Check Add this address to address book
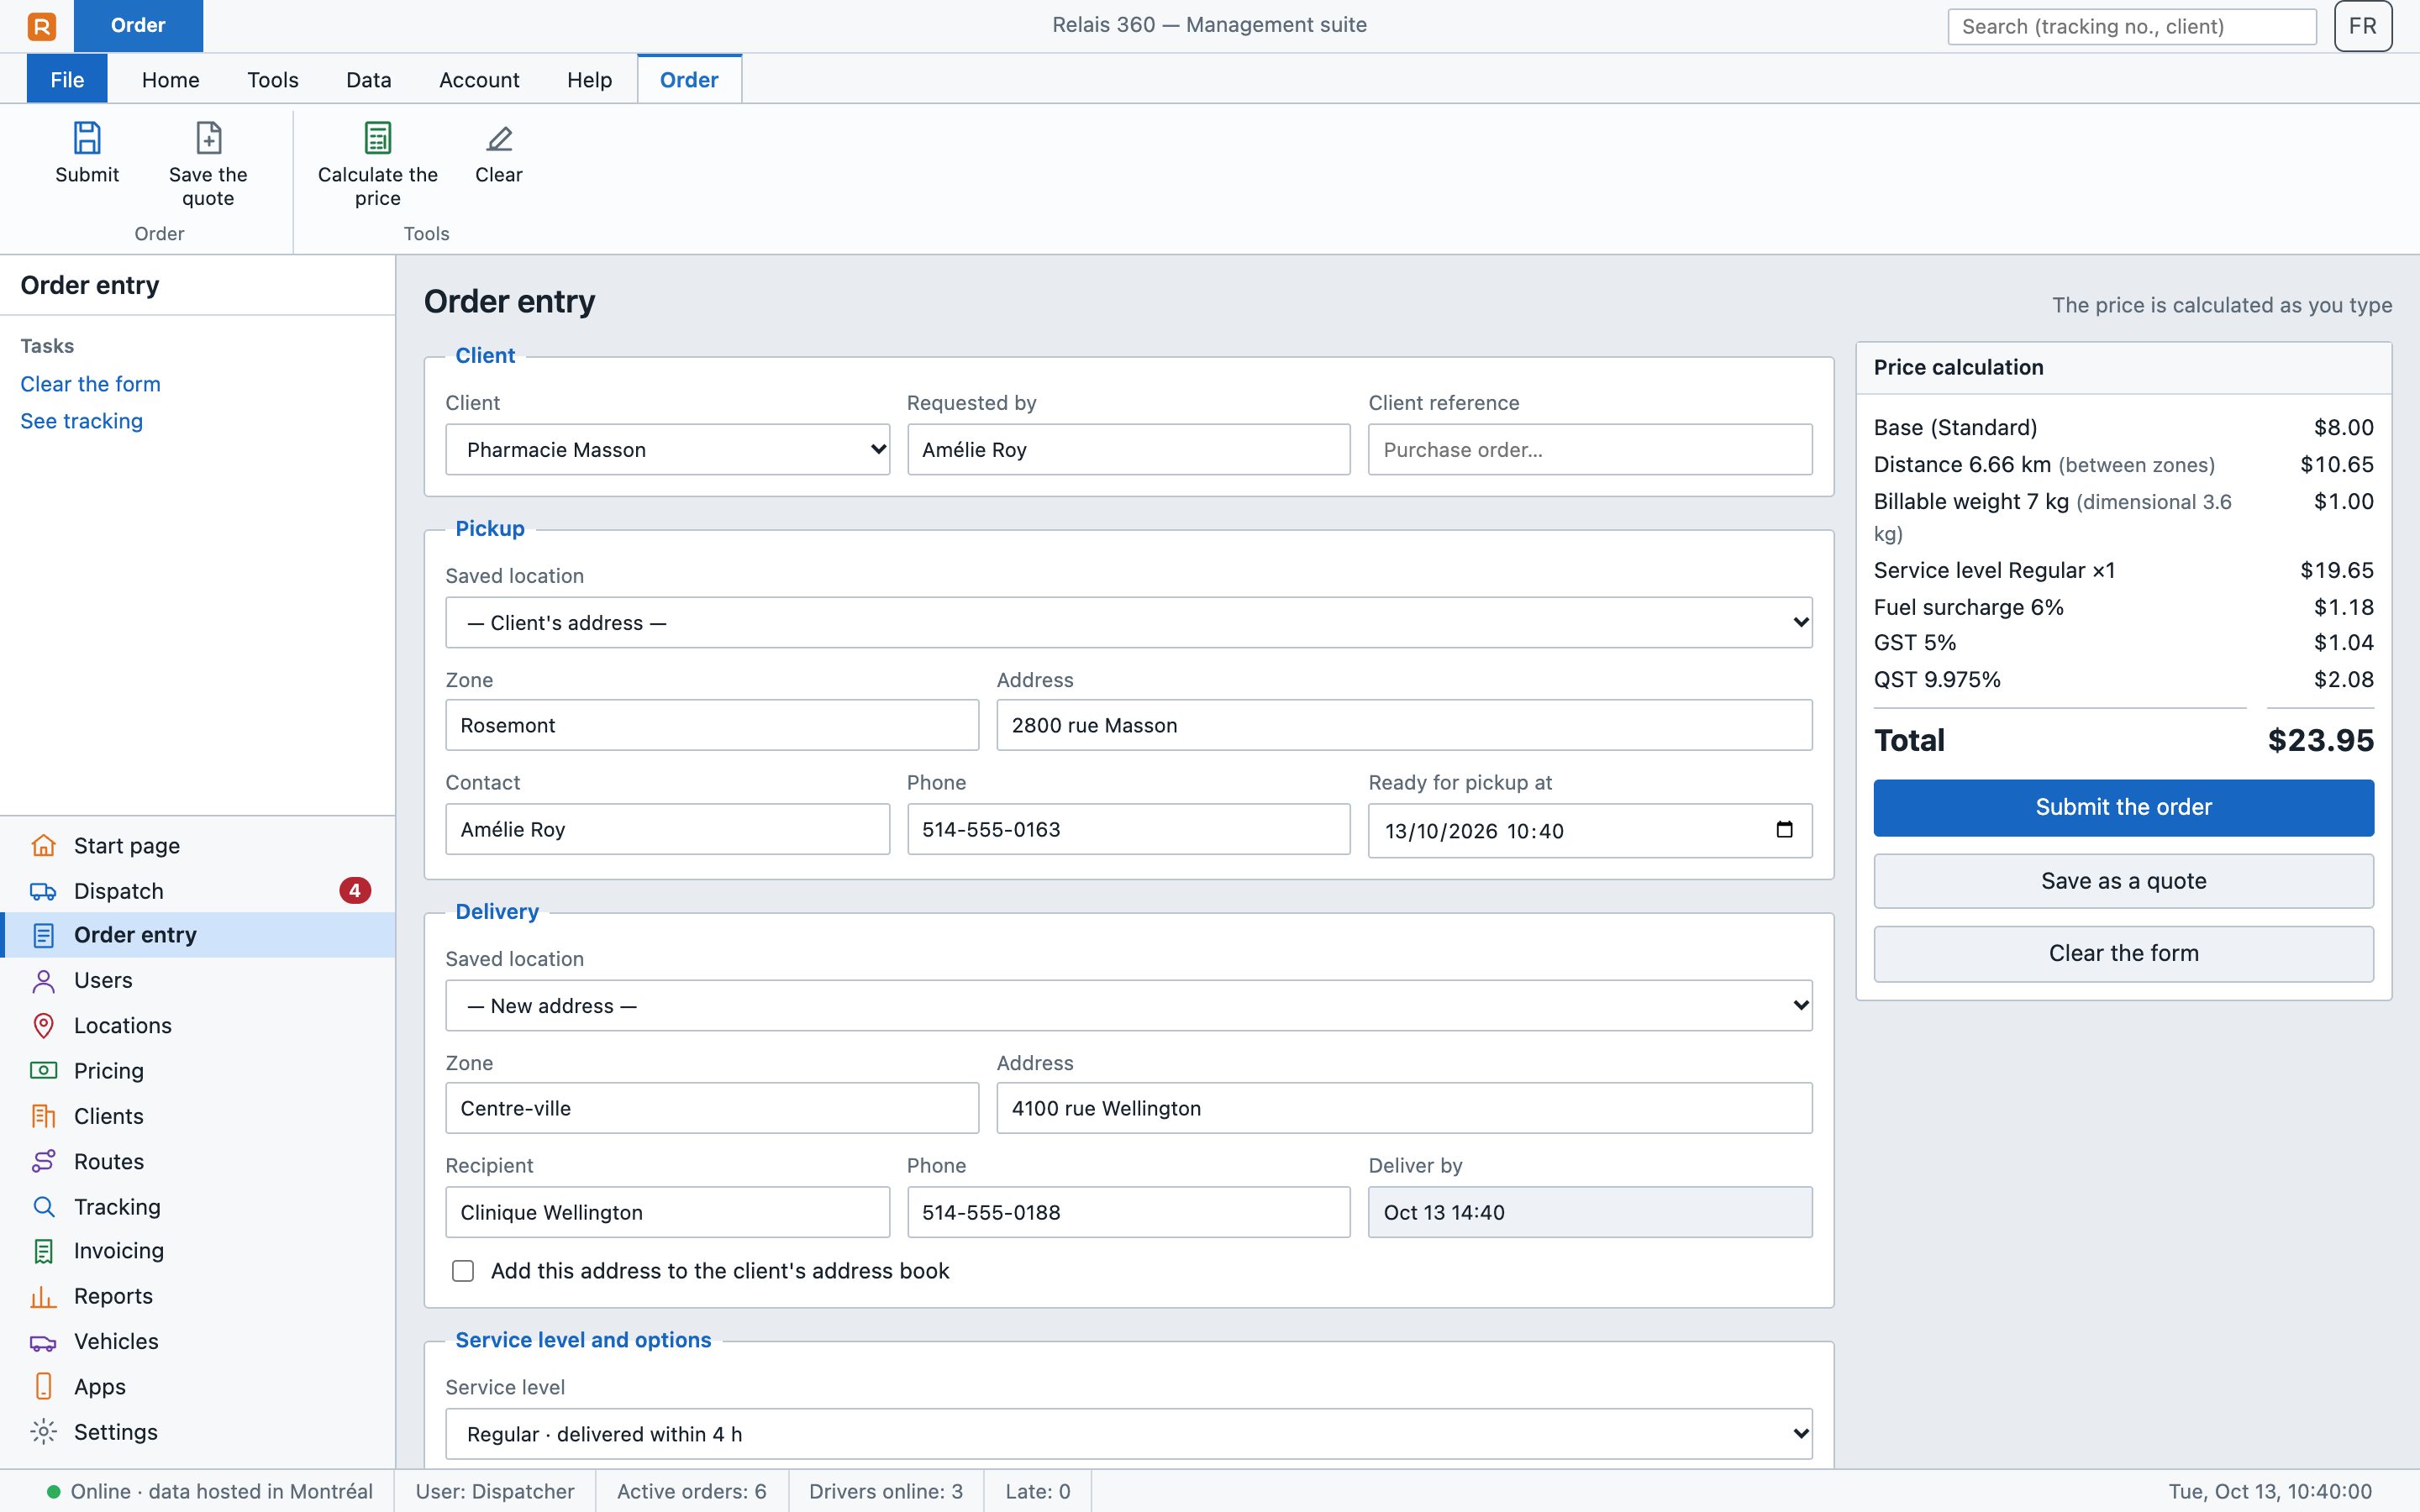Screen dimensions: 2420x1512 tap(463, 1271)
